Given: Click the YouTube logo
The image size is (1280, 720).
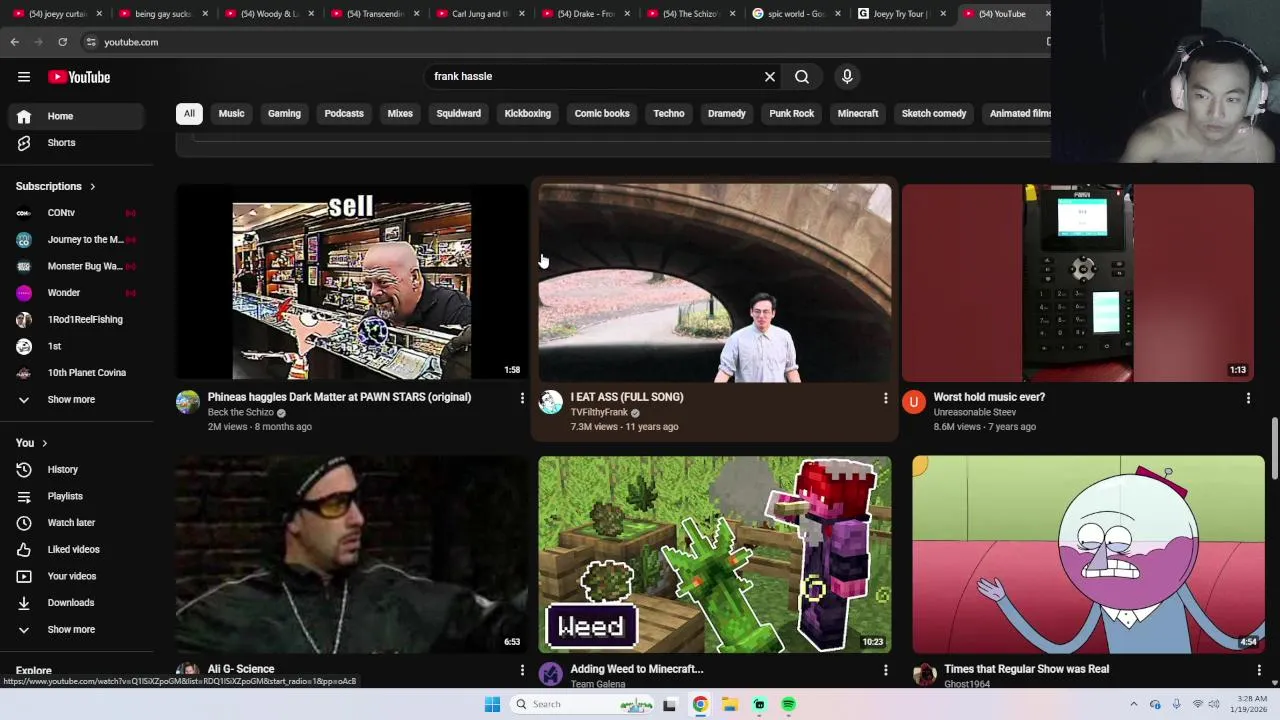Looking at the screenshot, I should point(79,77).
